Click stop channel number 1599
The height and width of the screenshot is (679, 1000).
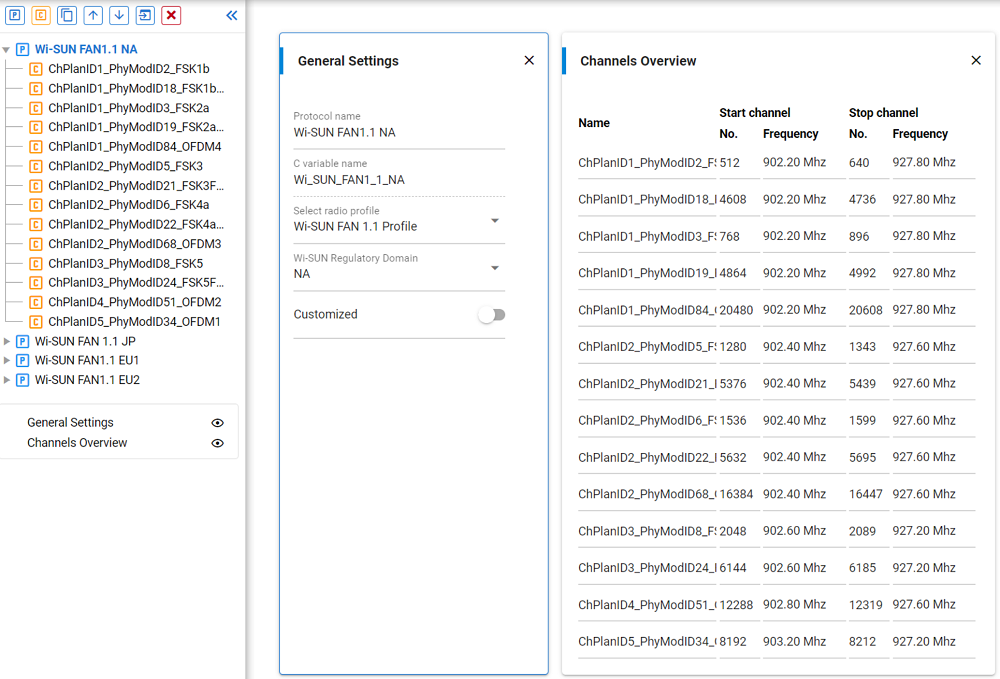[x=862, y=421]
